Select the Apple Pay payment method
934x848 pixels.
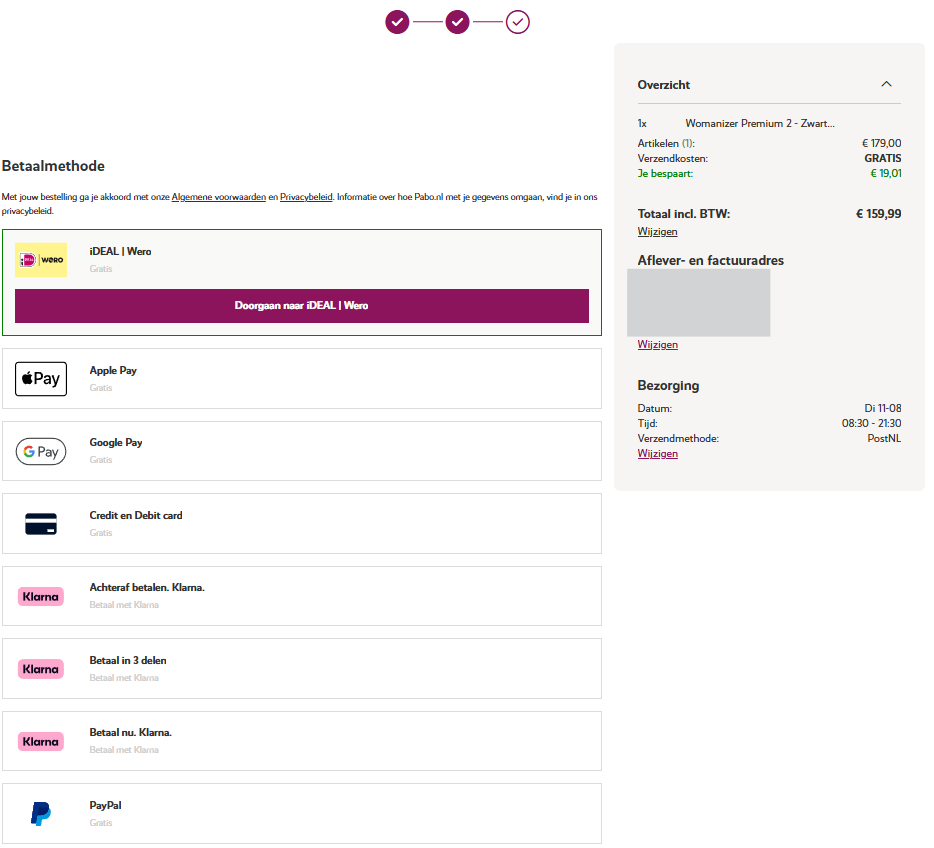pos(302,379)
